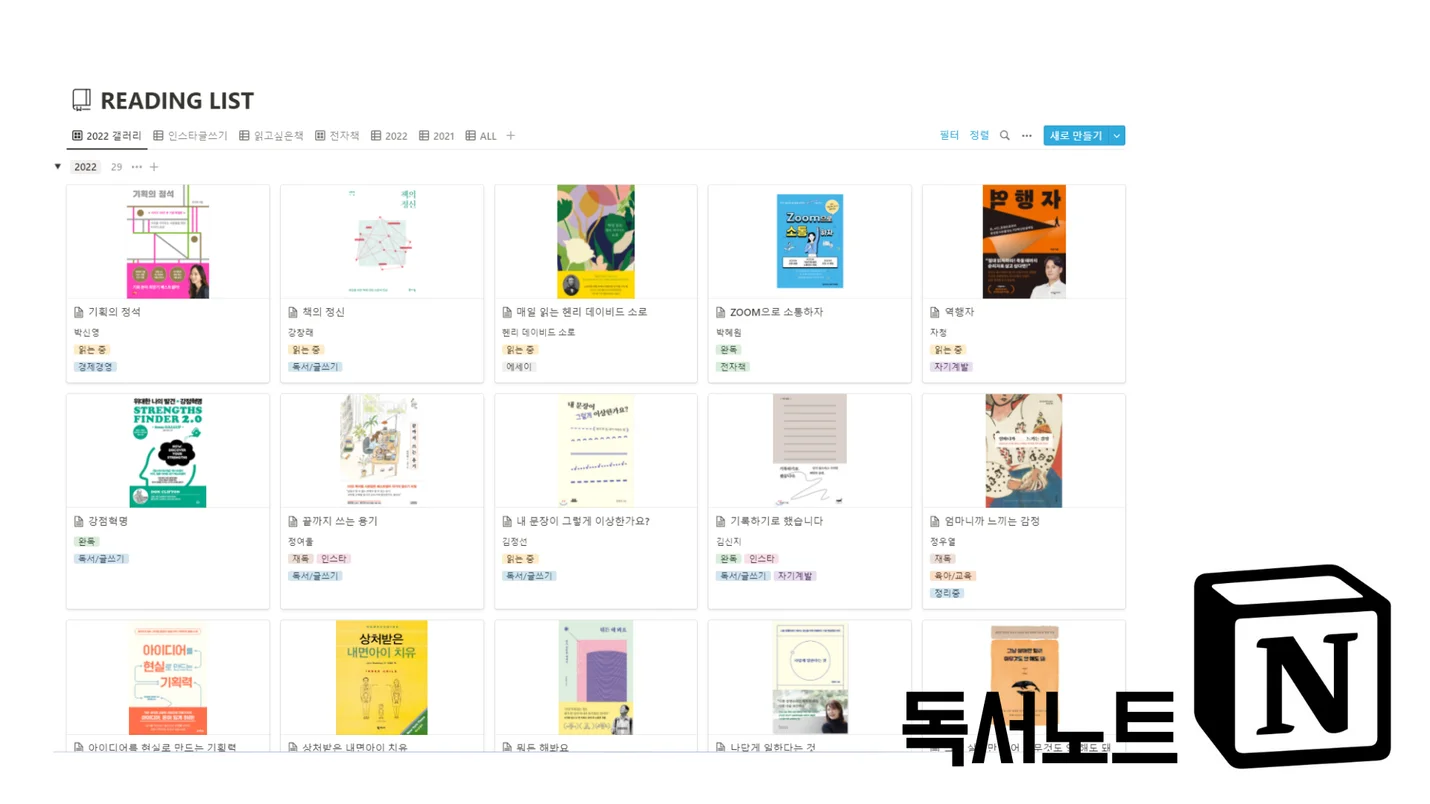
Task: Open page icon of 기획의 정석 card
Action: (79, 312)
